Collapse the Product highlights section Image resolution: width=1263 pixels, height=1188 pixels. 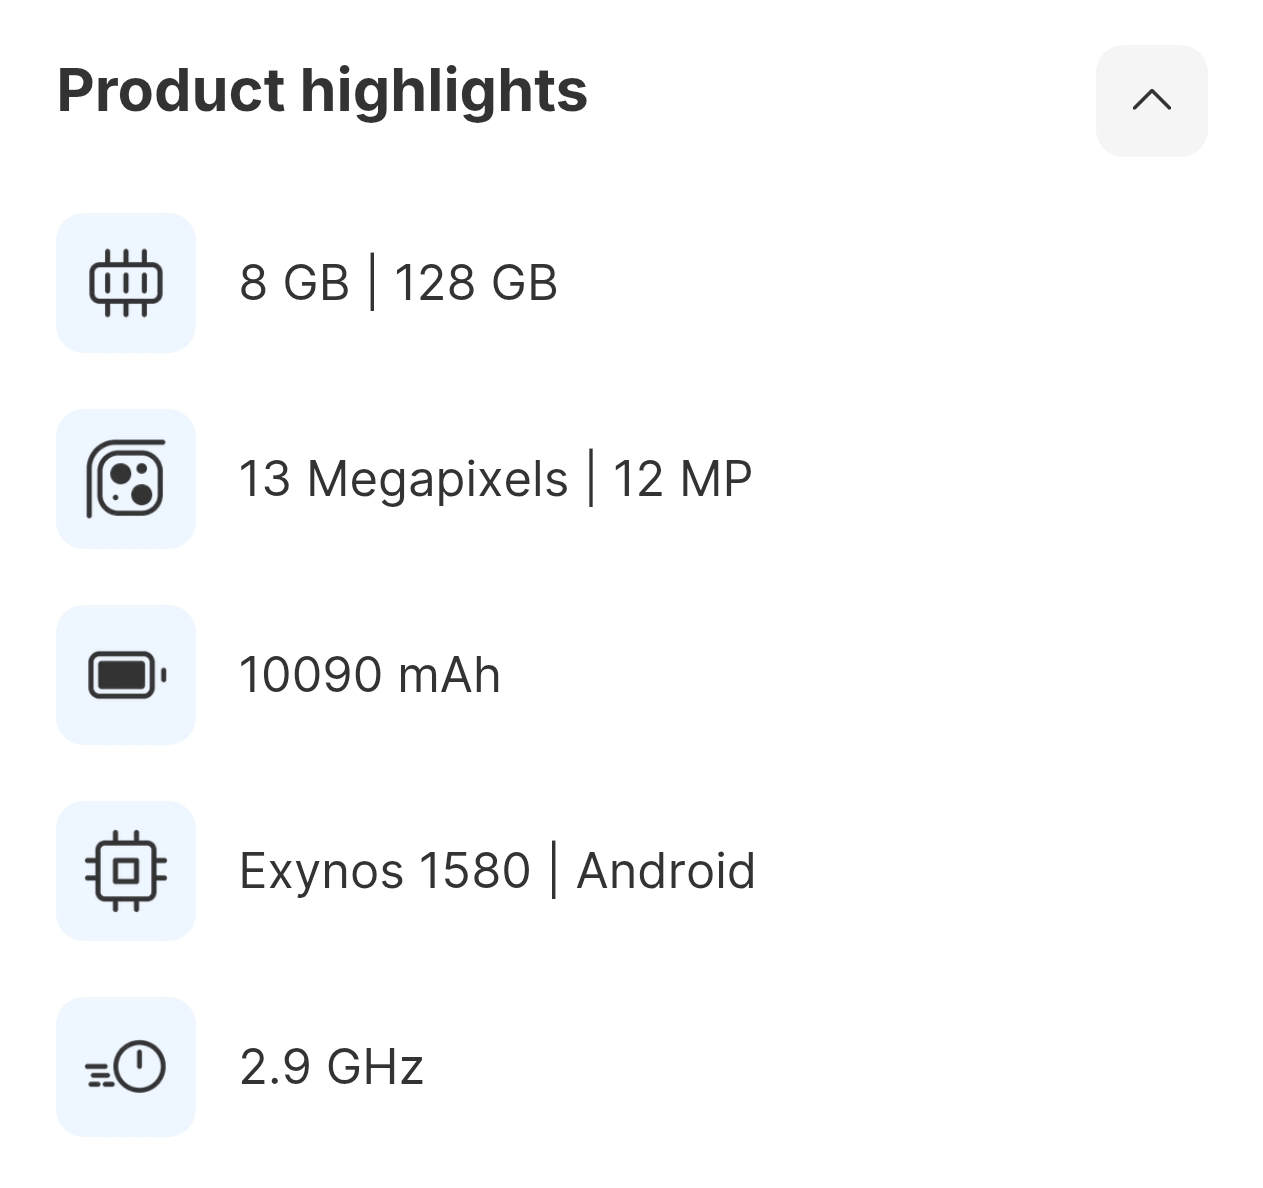point(1151,100)
